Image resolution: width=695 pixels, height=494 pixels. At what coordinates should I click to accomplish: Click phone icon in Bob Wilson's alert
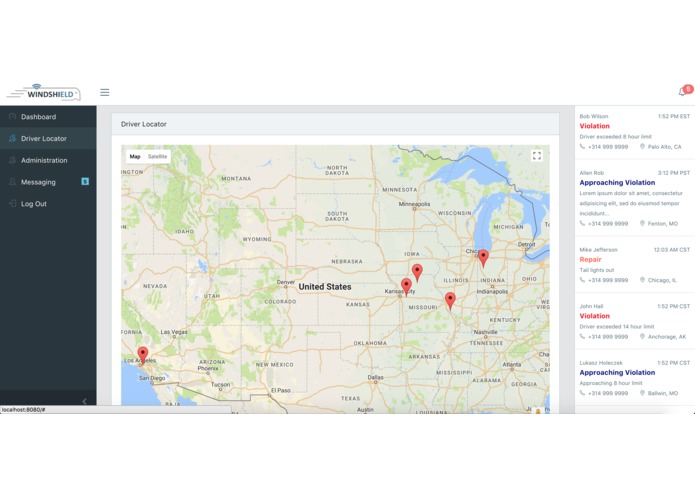coord(582,146)
